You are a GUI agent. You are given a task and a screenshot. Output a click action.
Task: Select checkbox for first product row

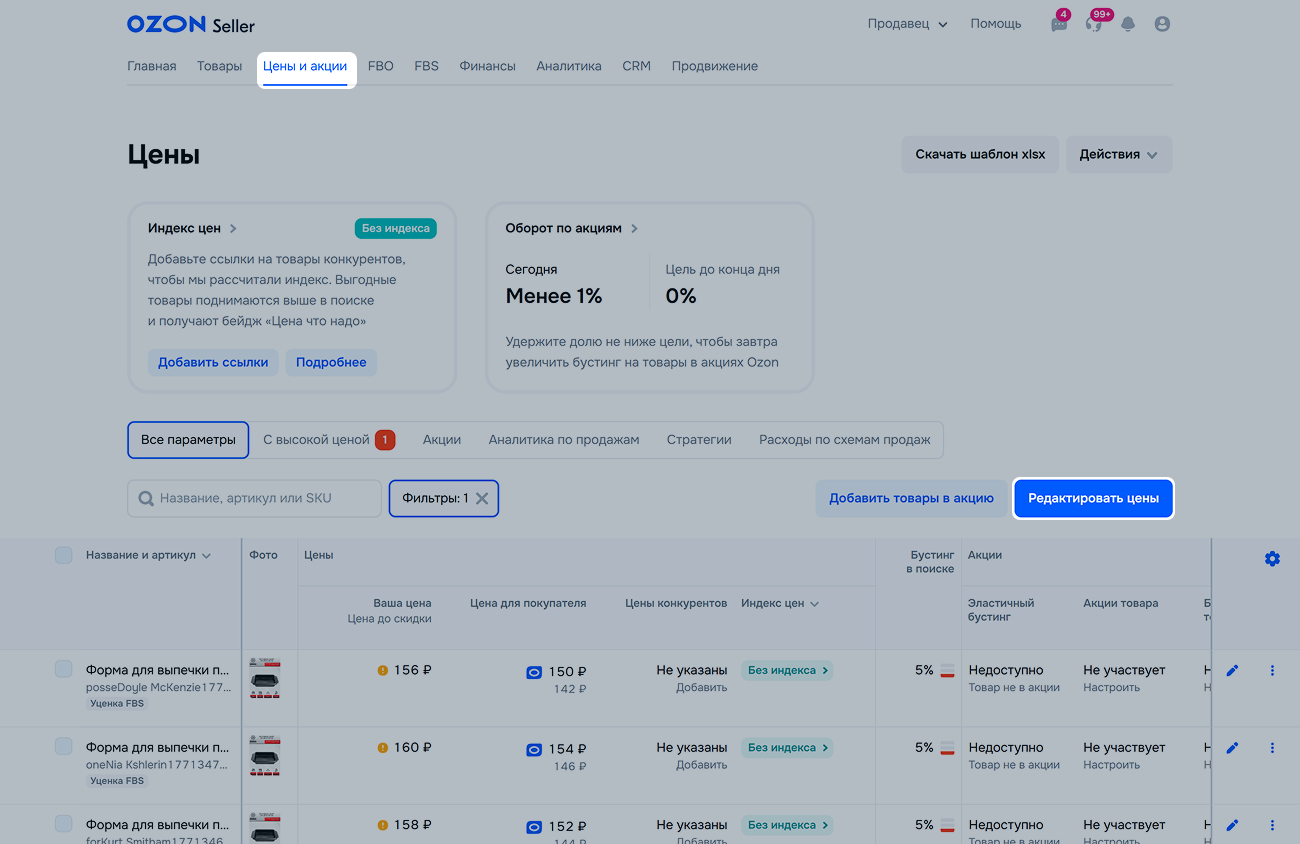point(63,669)
